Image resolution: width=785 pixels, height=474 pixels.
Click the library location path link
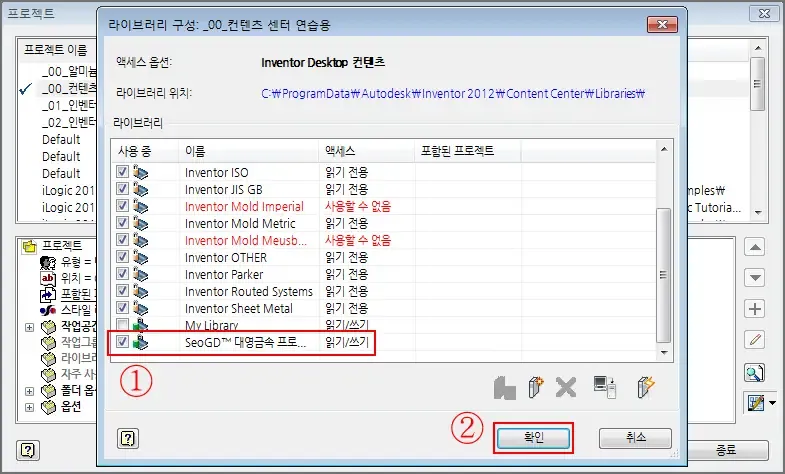pyautogui.click(x=453, y=94)
